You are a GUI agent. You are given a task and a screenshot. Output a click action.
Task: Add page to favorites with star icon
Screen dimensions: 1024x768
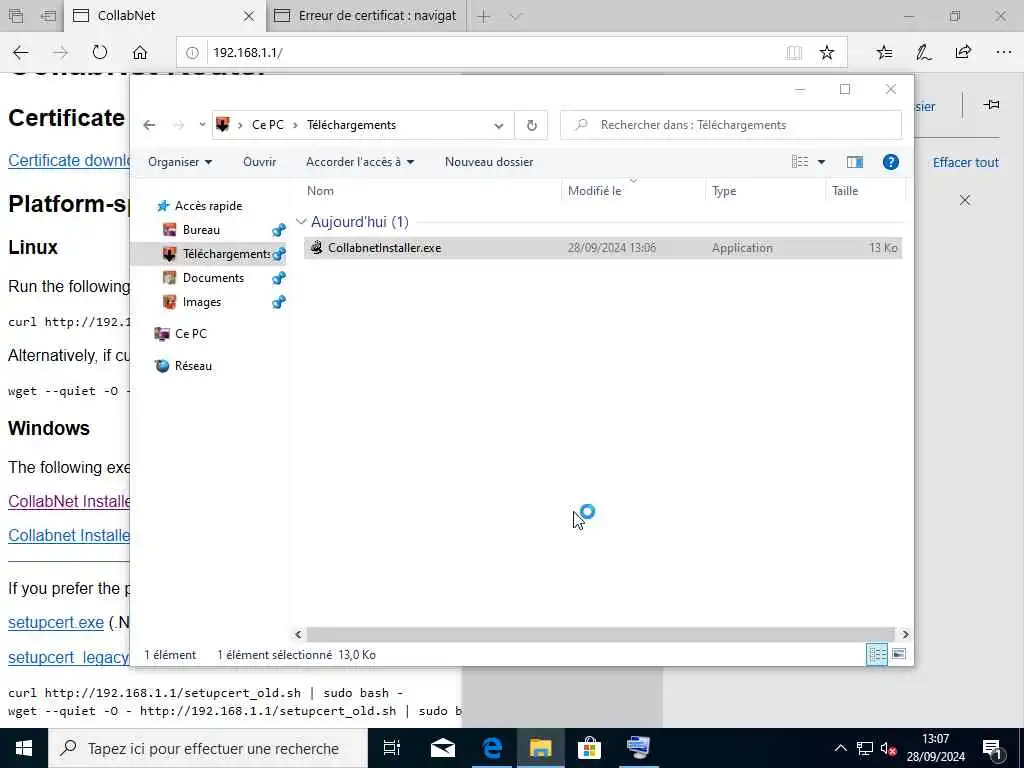pyautogui.click(x=827, y=52)
